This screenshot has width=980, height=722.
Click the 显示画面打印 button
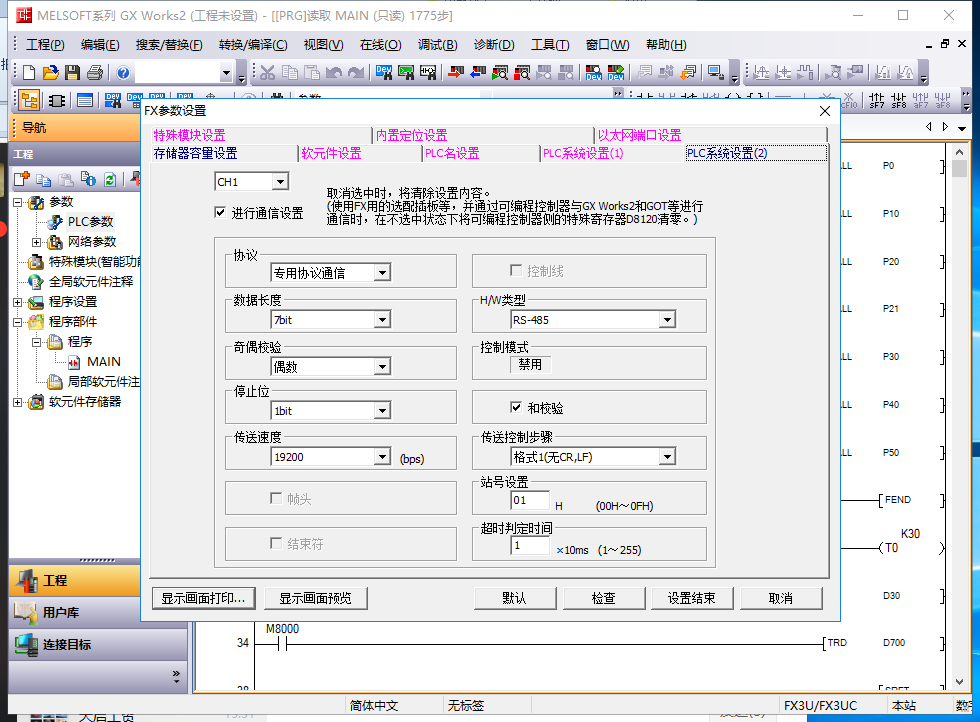coord(203,598)
